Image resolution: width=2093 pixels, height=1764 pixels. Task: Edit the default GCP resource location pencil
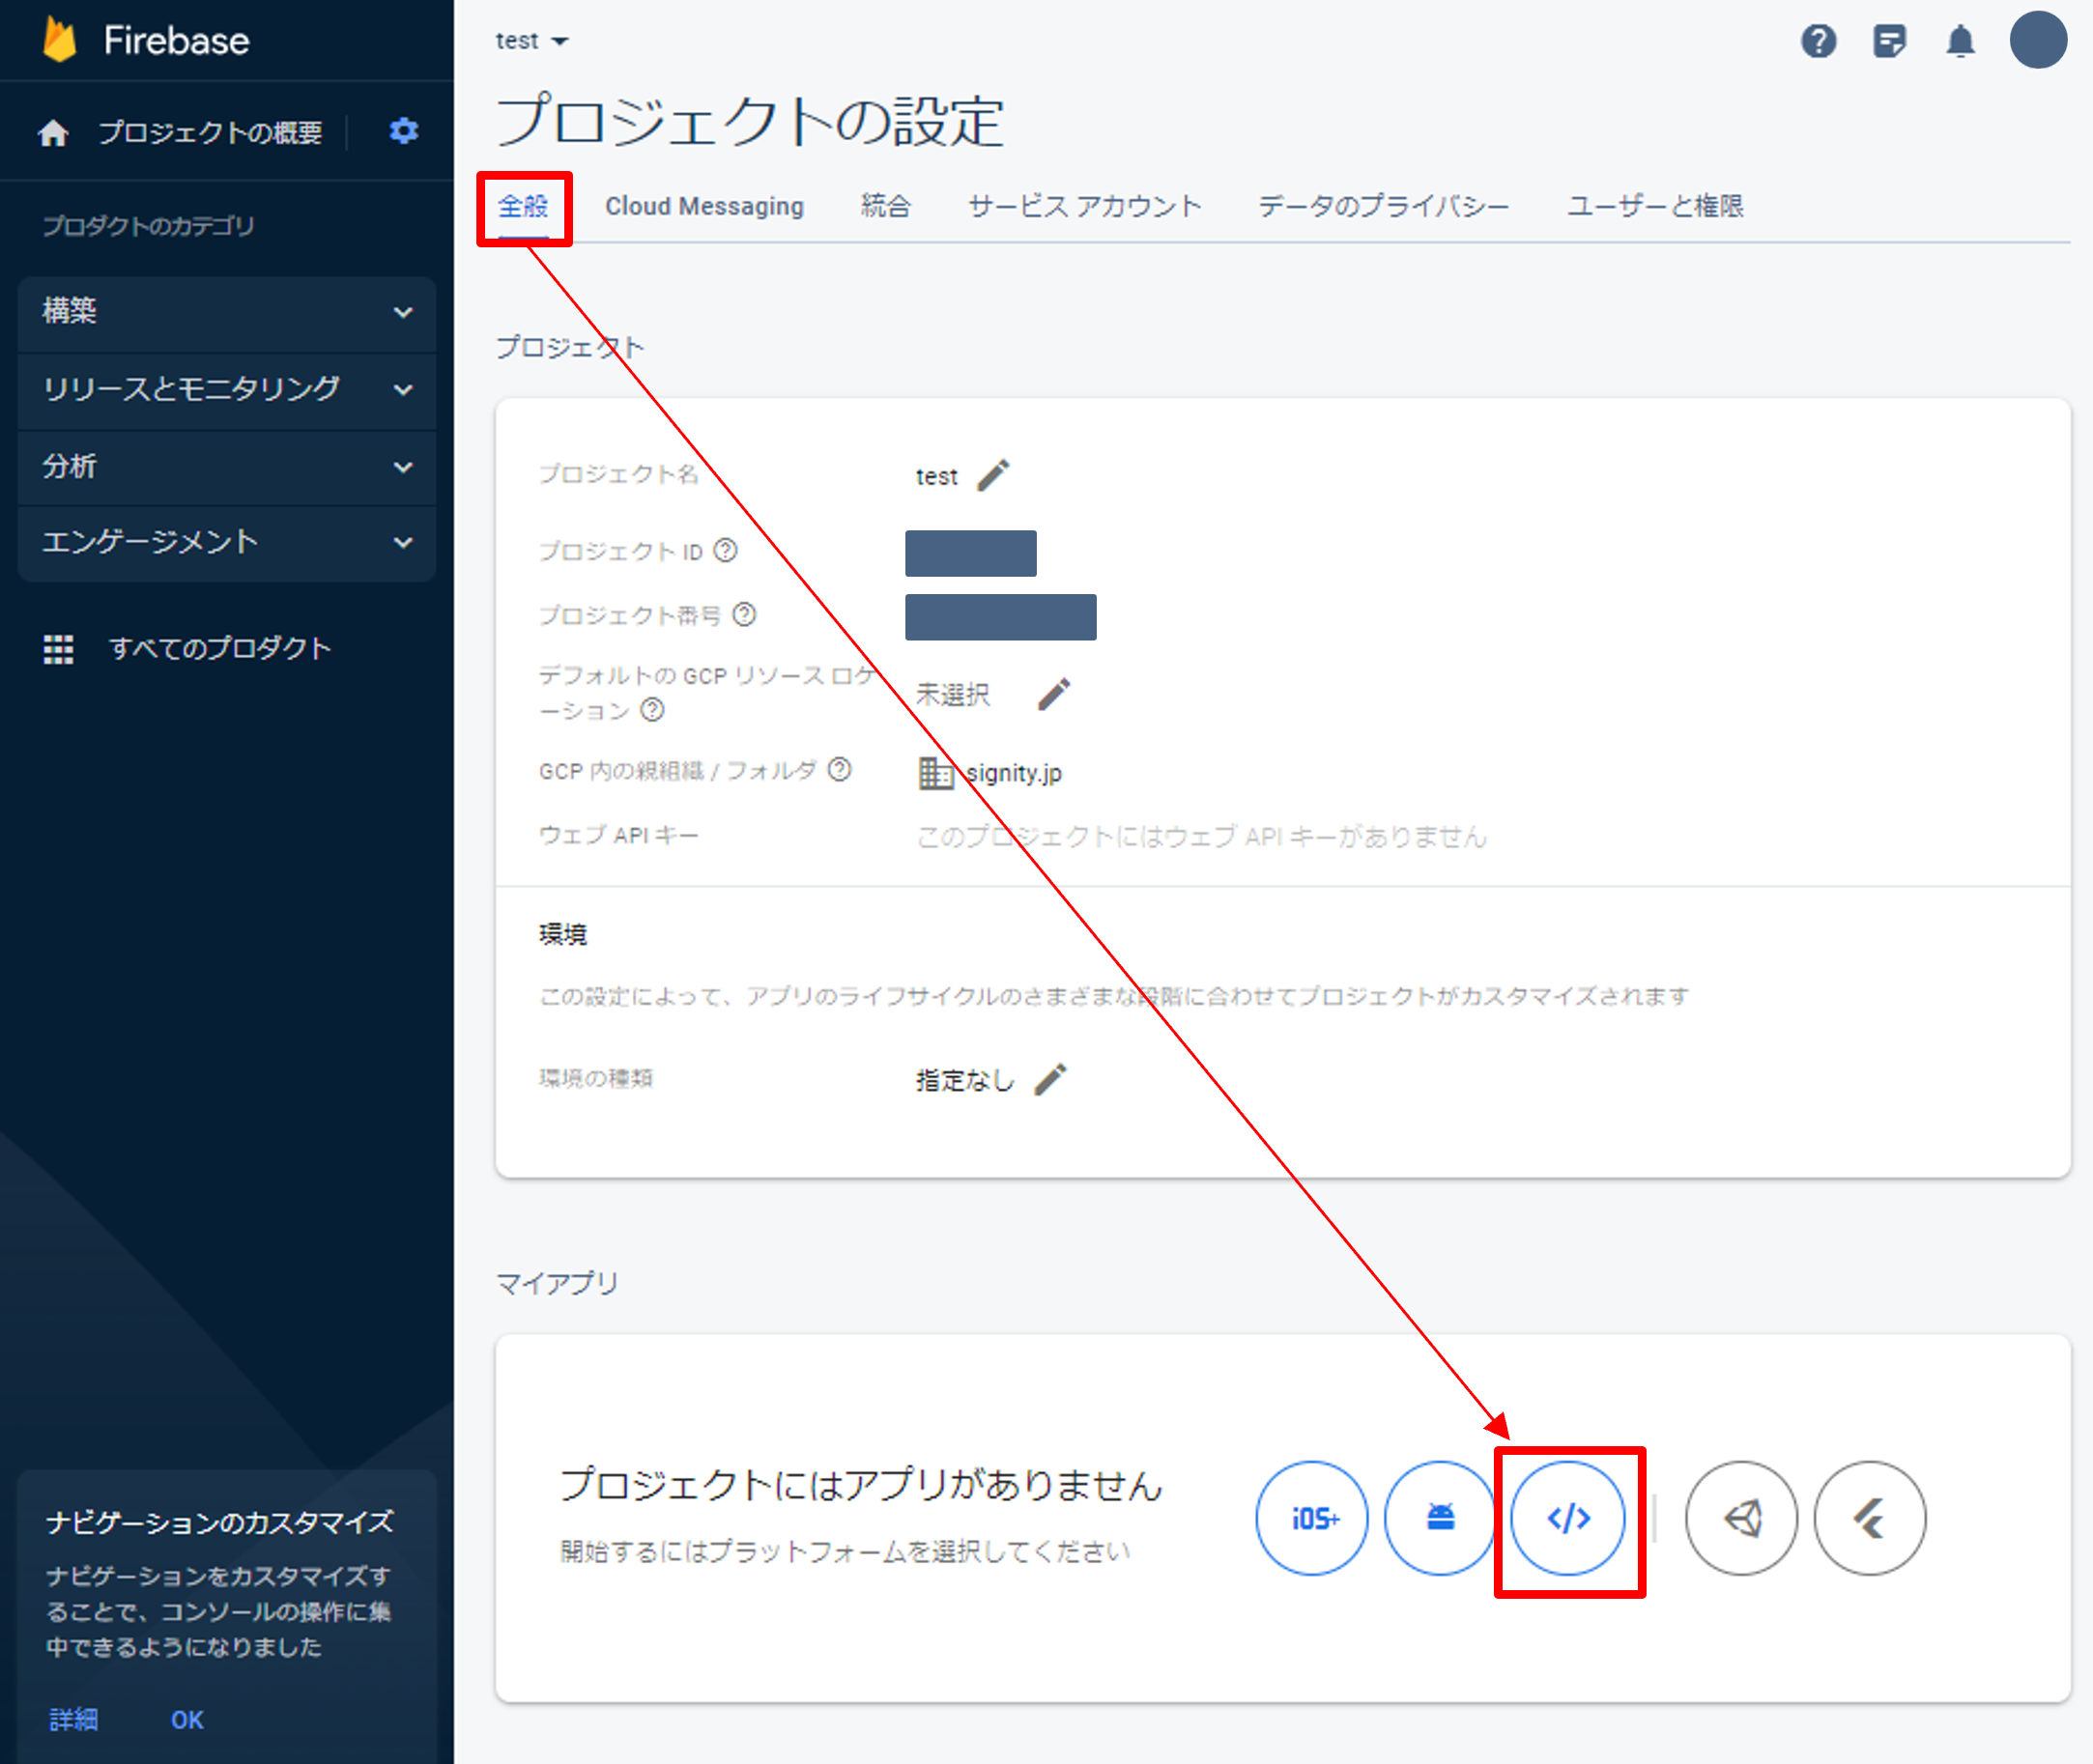[1054, 693]
